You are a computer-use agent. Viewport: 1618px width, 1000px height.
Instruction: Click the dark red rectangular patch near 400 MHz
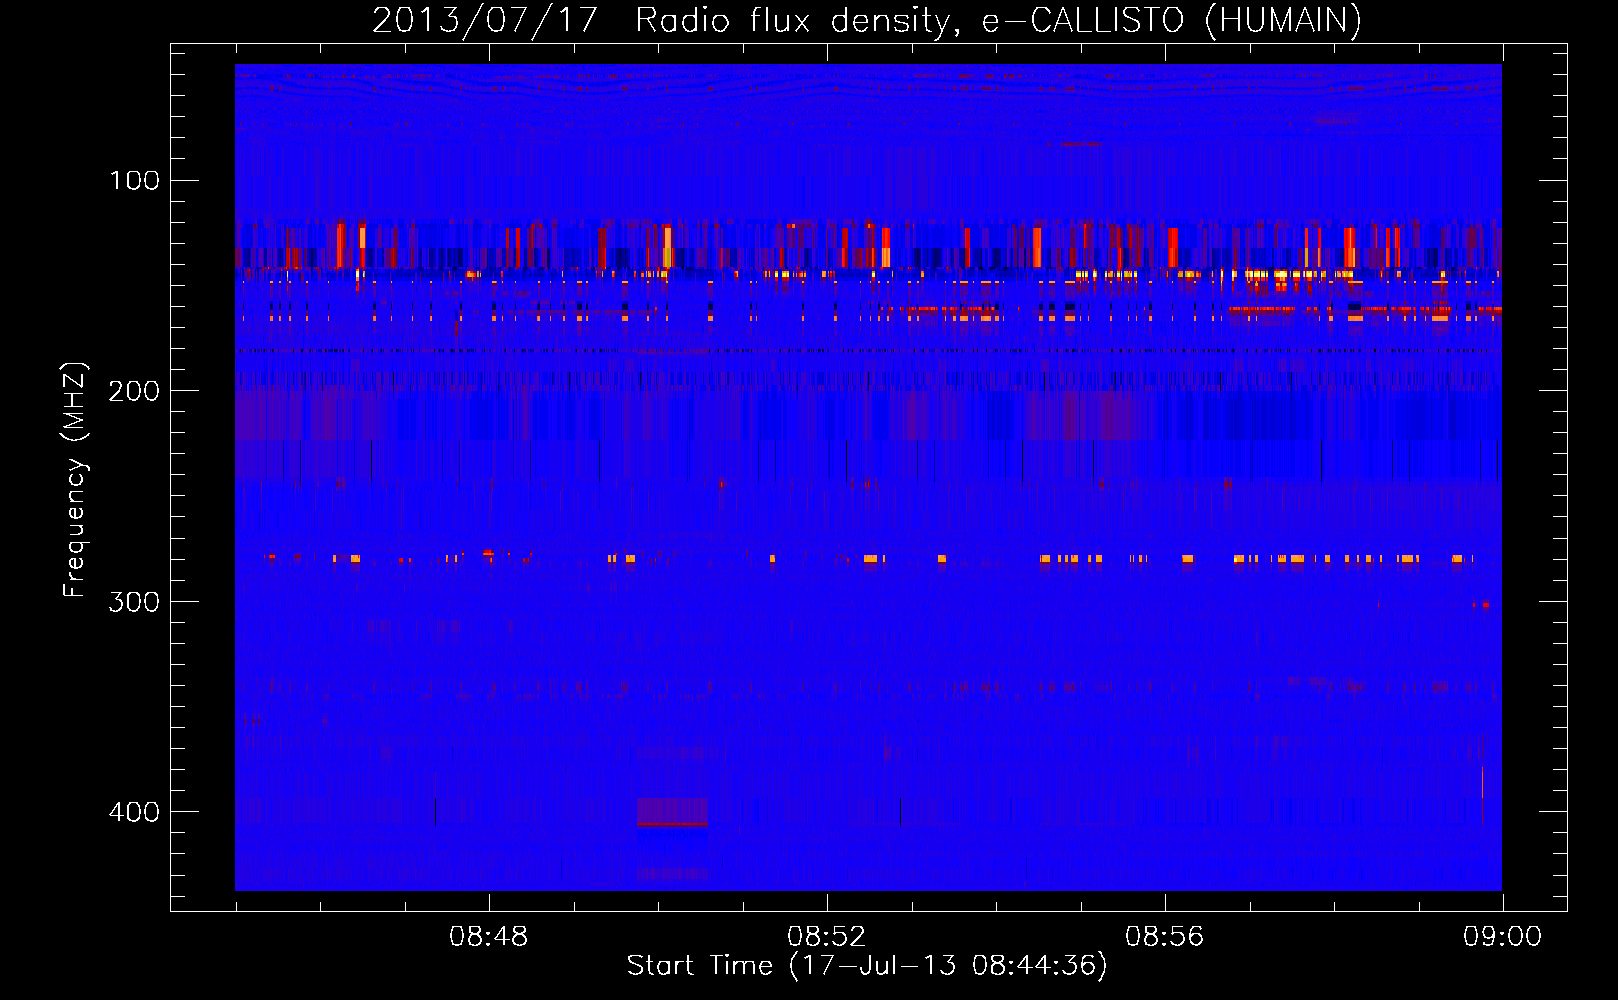672,811
